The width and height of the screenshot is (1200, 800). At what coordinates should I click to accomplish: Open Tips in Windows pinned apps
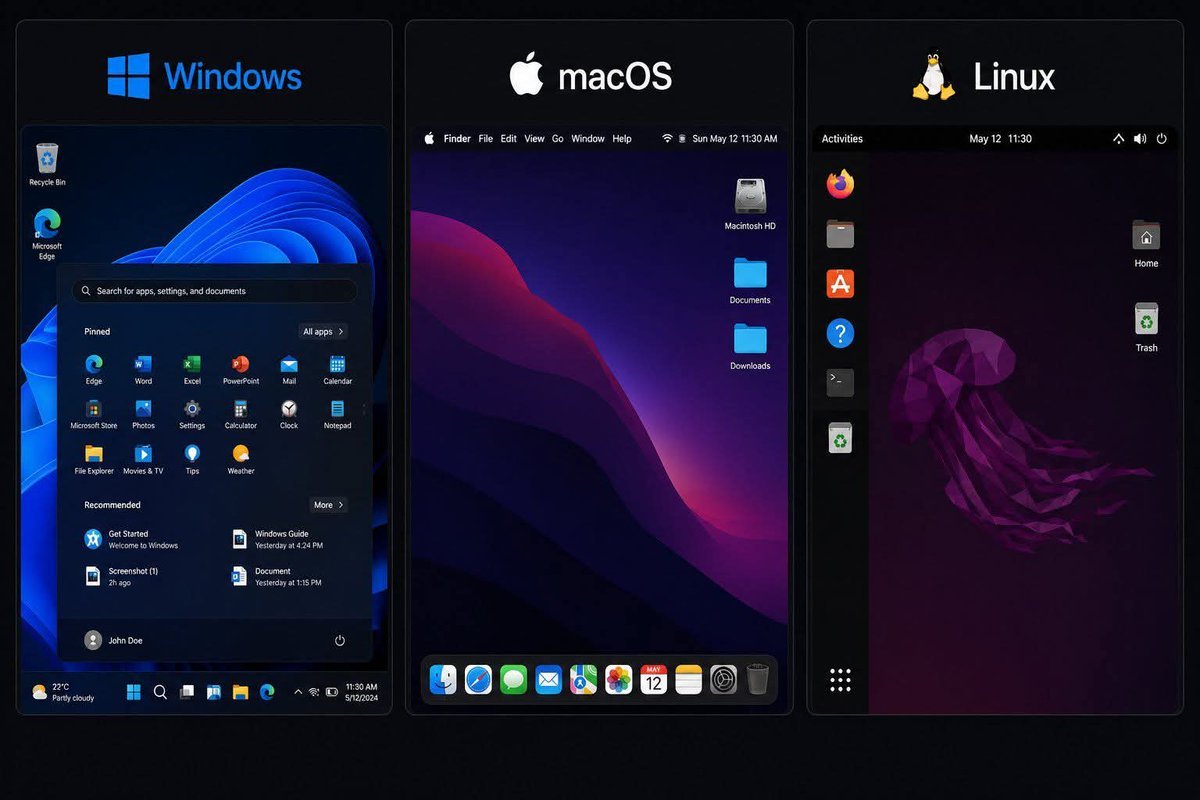pos(192,458)
